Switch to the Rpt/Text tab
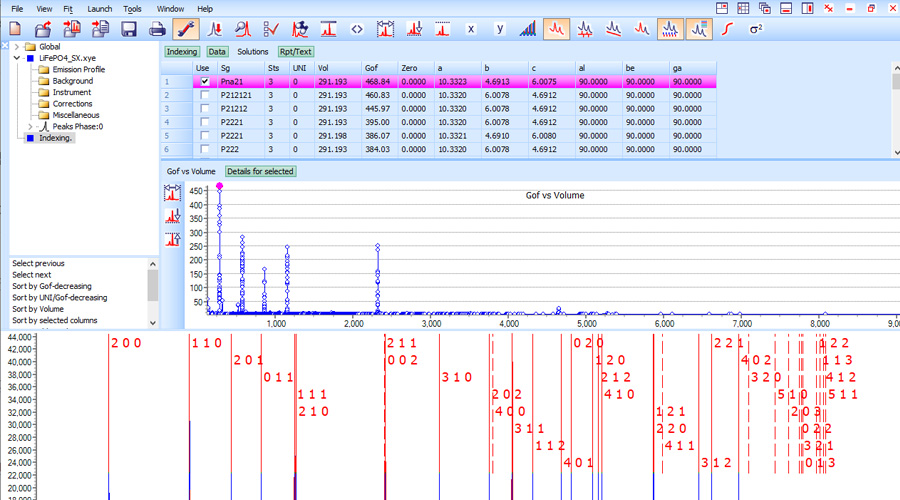 (x=296, y=51)
